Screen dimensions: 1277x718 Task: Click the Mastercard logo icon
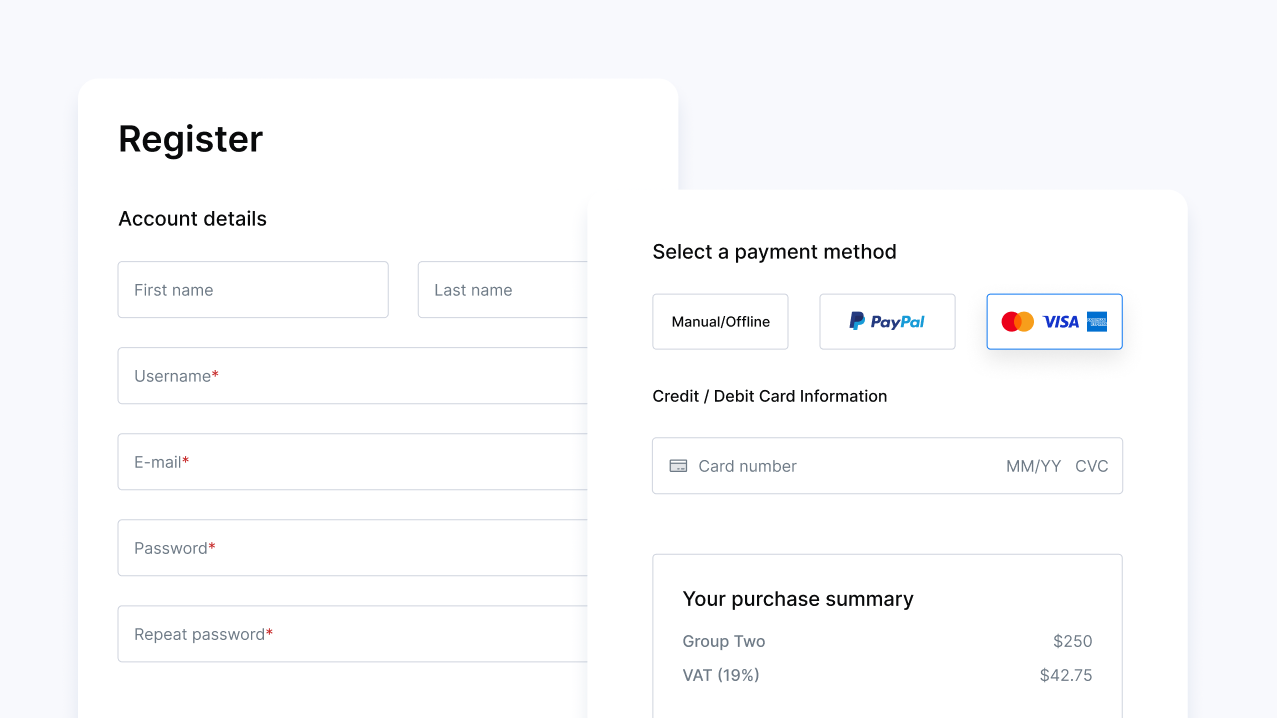[1018, 322]
